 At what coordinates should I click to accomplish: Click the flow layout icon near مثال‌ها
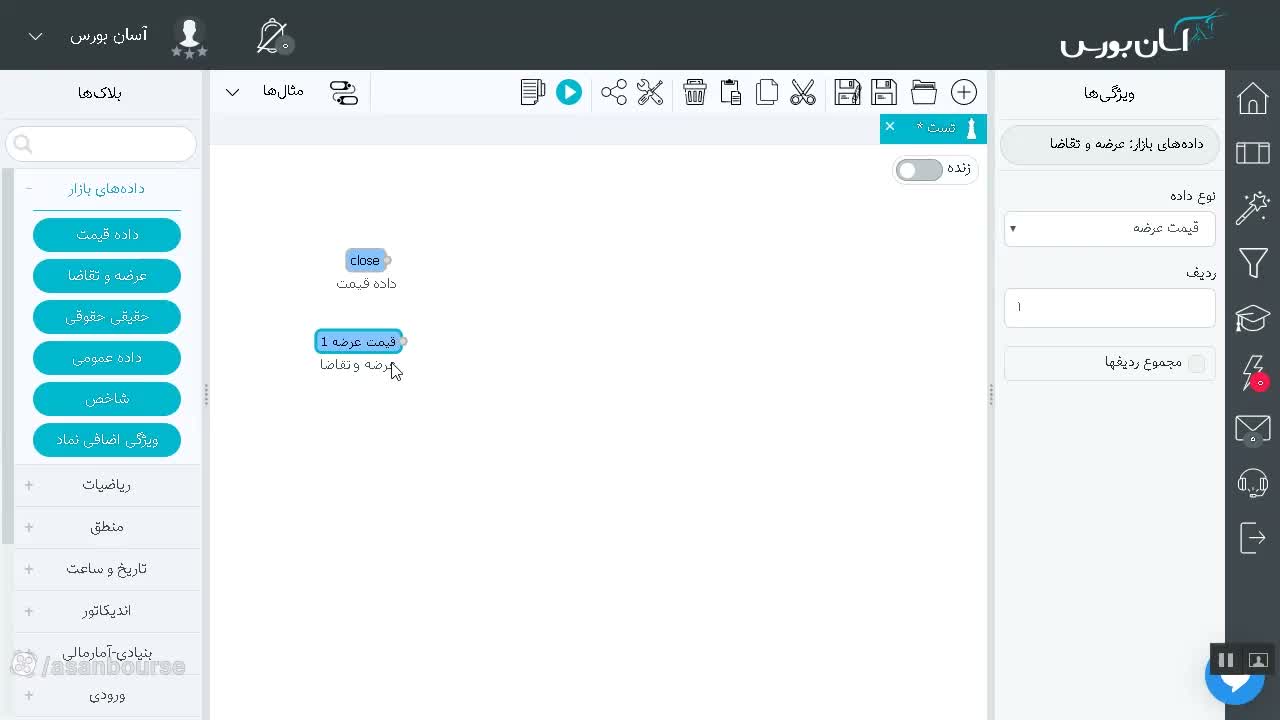(x=344, y=92)
